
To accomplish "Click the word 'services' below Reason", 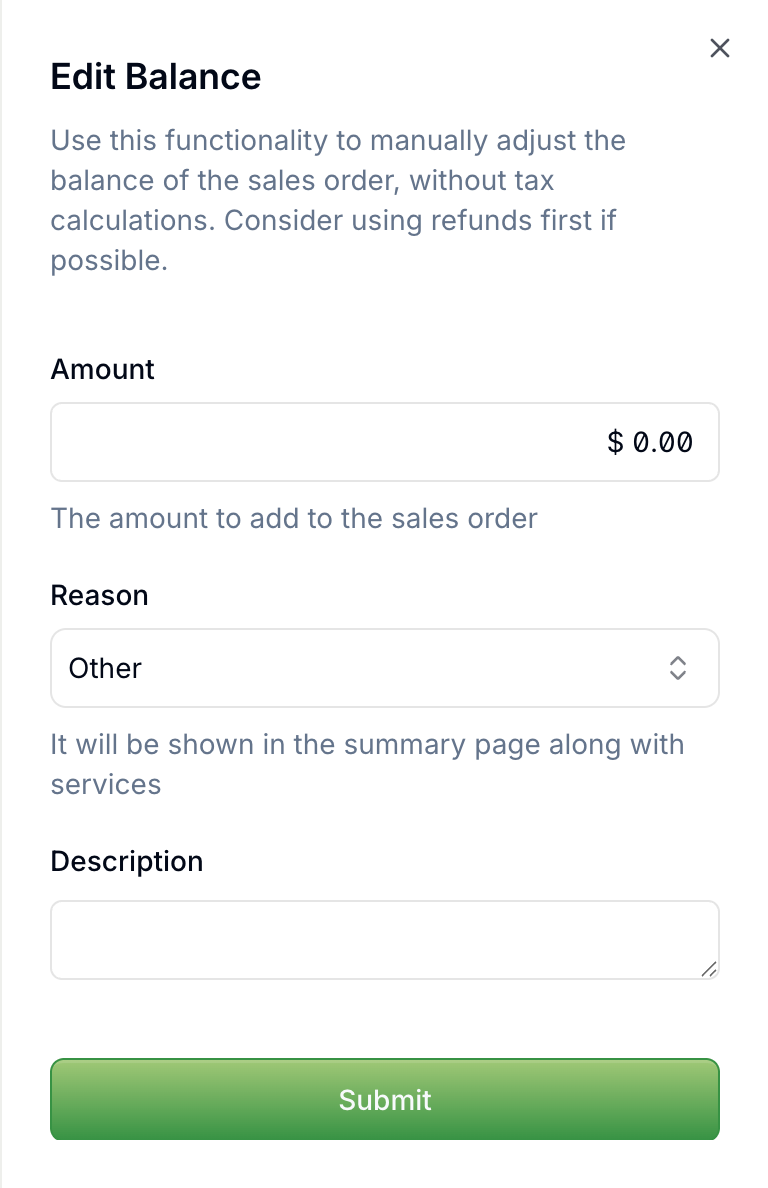I will coord(106,785).
